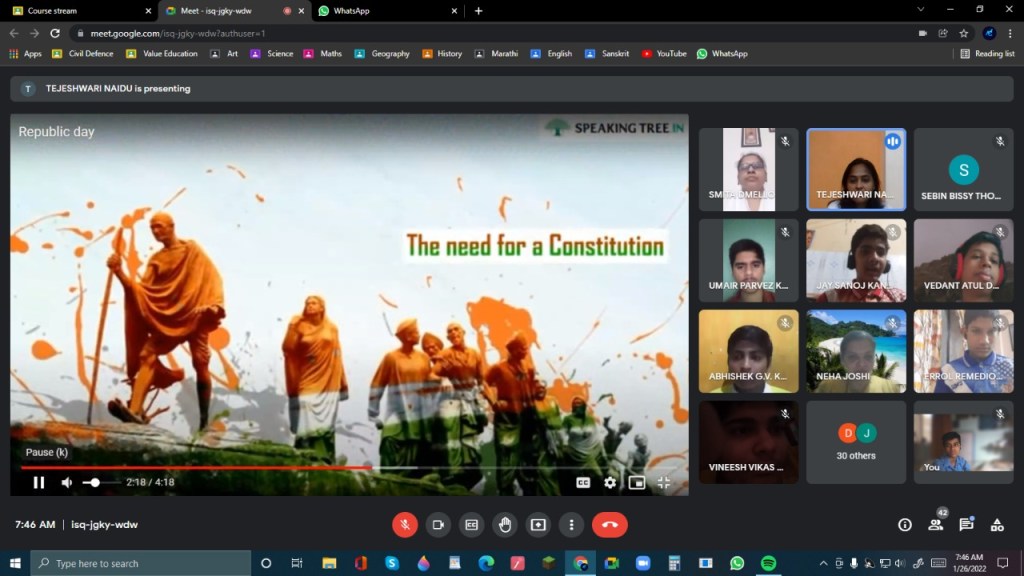Open the chat panel
Image resolution: width=1024 pixels, height=576 pixels.
tap(966, 524)
